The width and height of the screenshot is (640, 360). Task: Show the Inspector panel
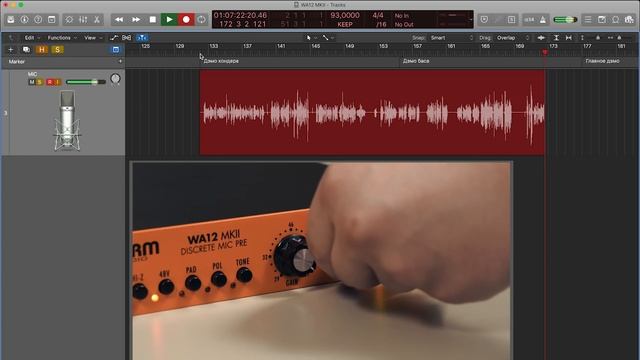click(24, 20)
